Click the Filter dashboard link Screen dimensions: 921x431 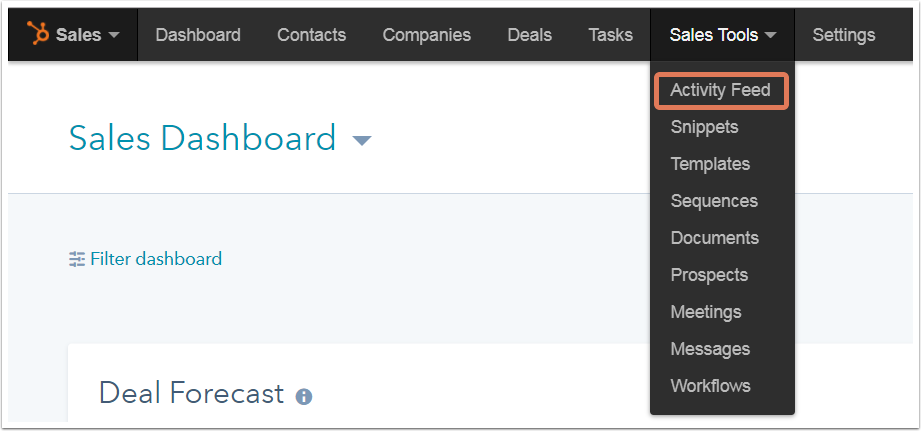tap(155, 259)
